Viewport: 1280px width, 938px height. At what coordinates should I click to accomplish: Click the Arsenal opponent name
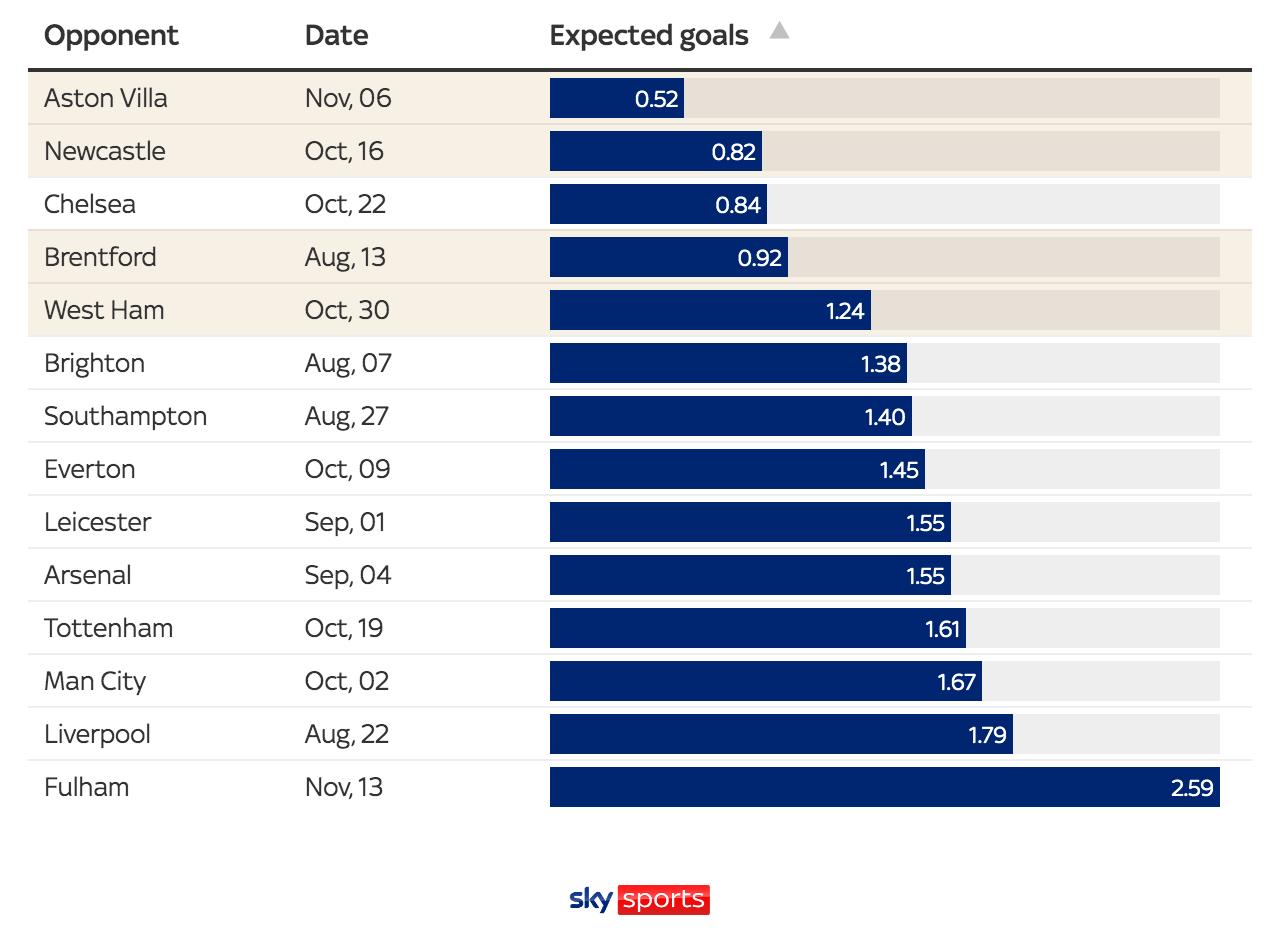(x=88, y=575)
